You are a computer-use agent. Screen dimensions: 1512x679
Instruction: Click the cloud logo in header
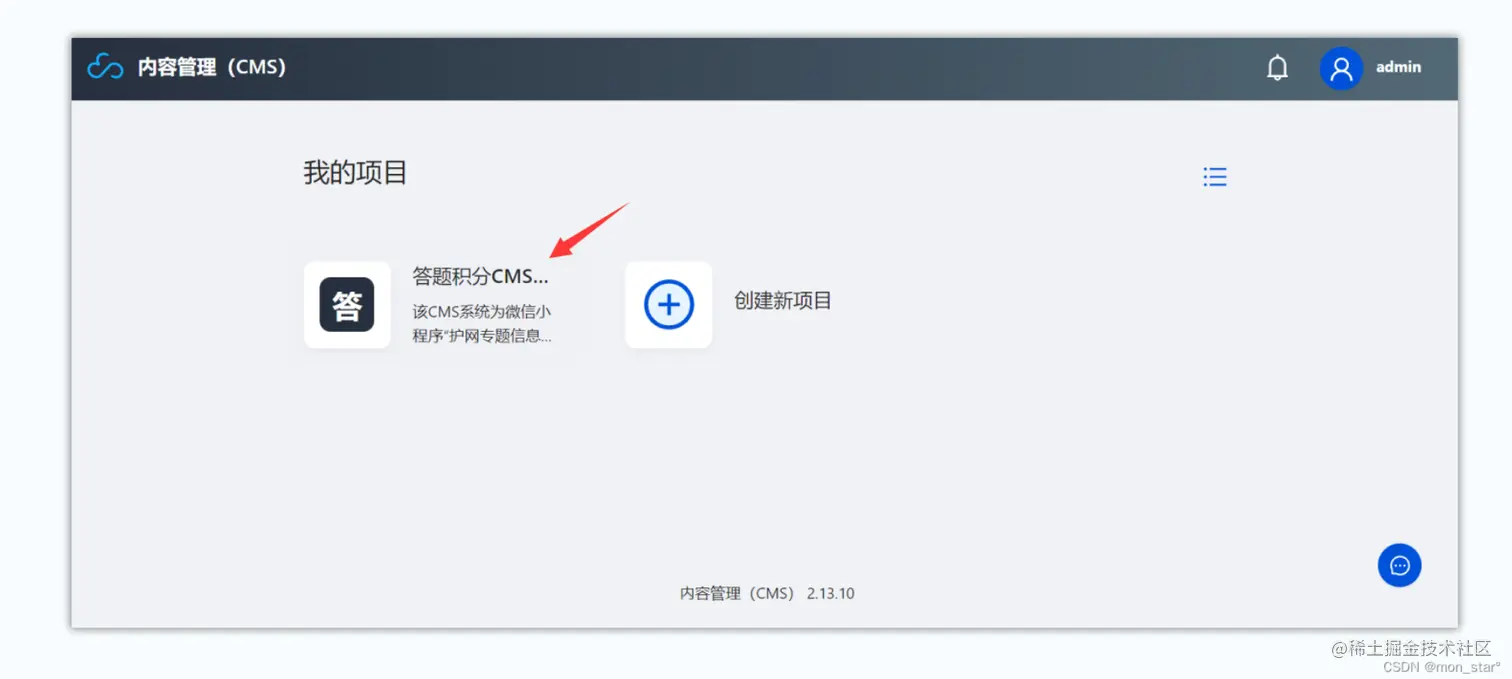point(105,67)
